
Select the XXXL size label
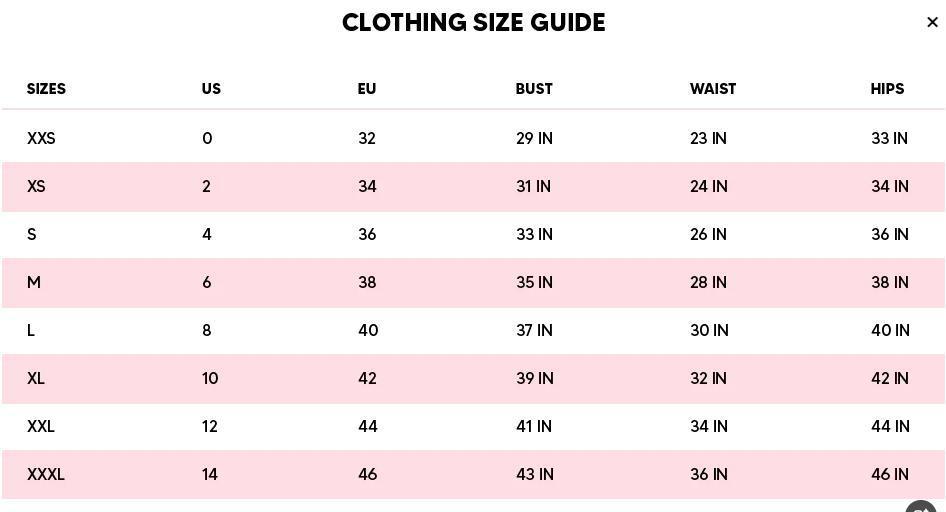[46, 474]
